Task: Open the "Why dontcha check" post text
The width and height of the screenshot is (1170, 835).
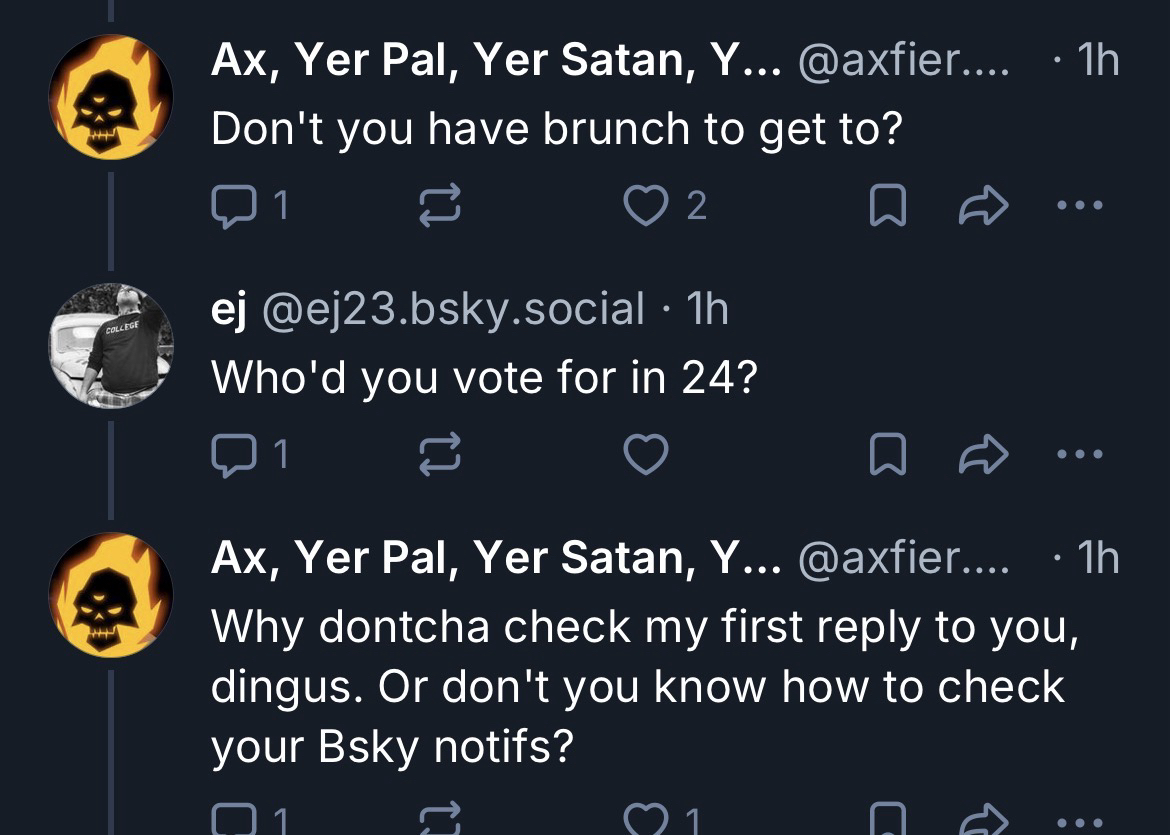Action: pos(640,687)
